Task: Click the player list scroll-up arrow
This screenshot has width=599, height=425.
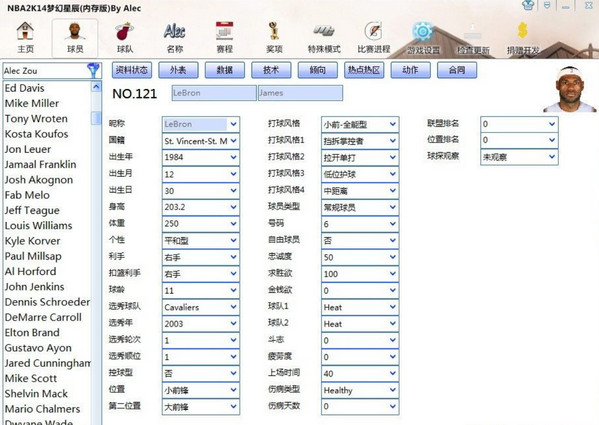Action: tap(96, 87)
